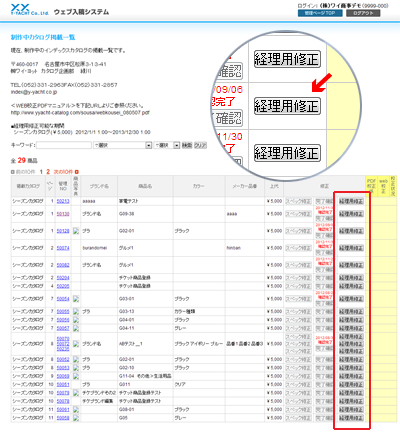
Task: Open the product photo icon for item 50079
Action: click(x=76, y=393)
